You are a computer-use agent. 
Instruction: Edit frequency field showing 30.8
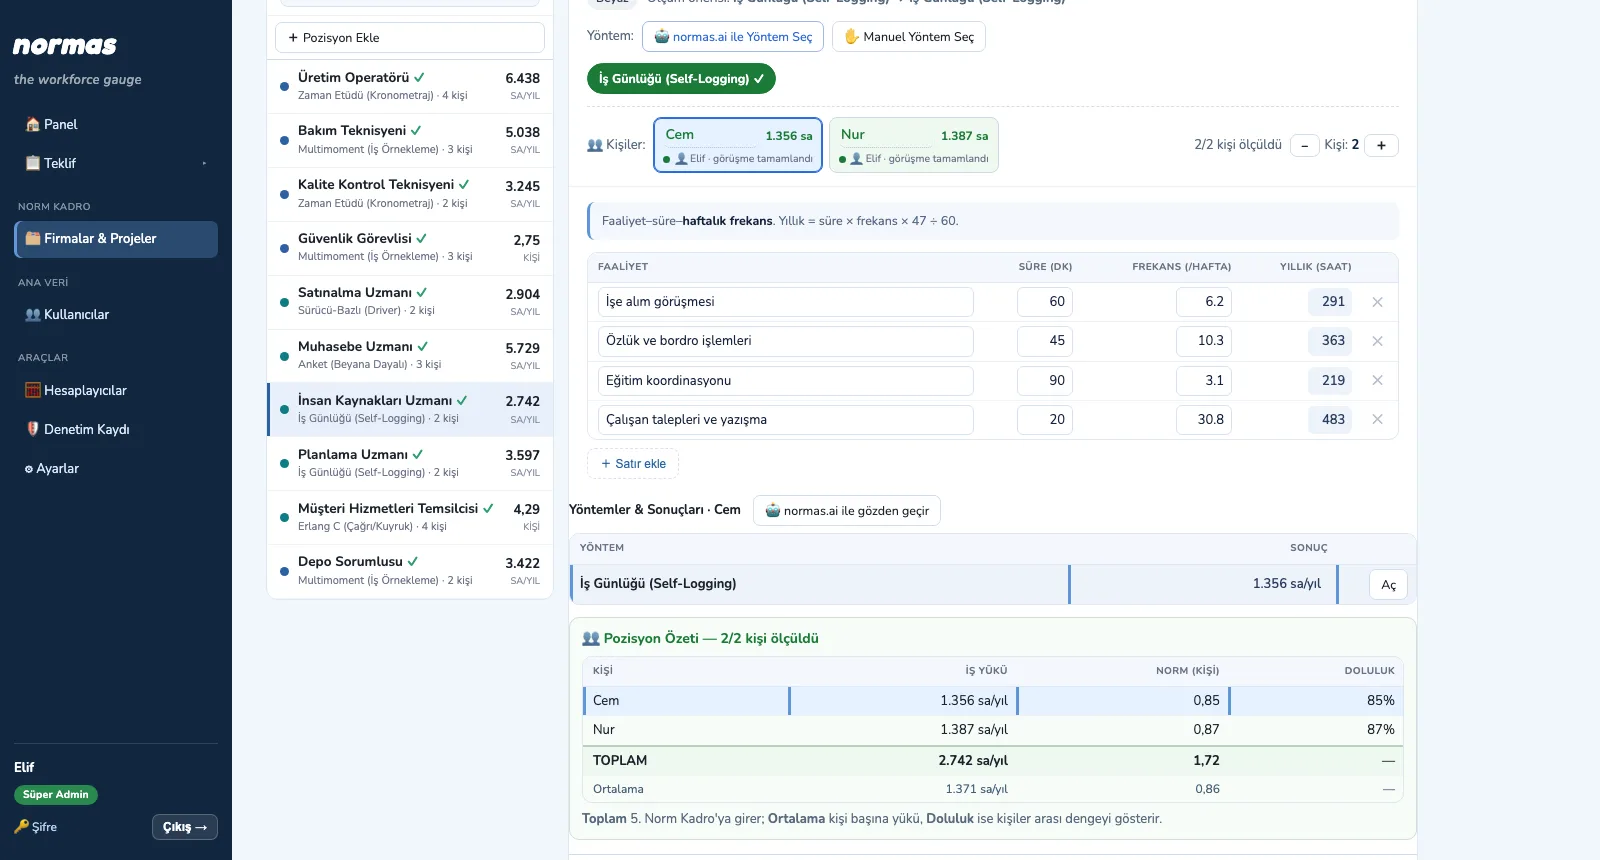pyautogui.click(x=1203, y=420)
